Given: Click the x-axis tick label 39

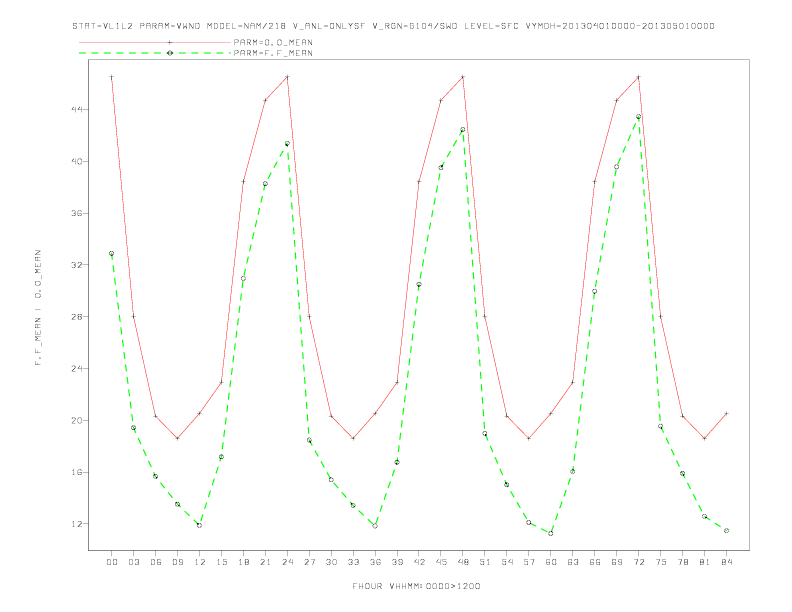Looking at the screenshot, I should 398,562.
